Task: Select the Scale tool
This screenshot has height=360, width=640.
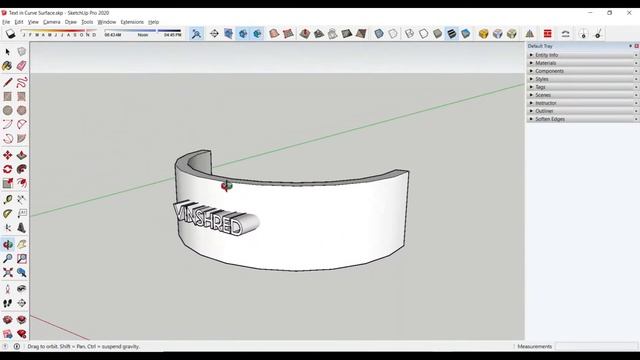Action: [x=7, y=183]
